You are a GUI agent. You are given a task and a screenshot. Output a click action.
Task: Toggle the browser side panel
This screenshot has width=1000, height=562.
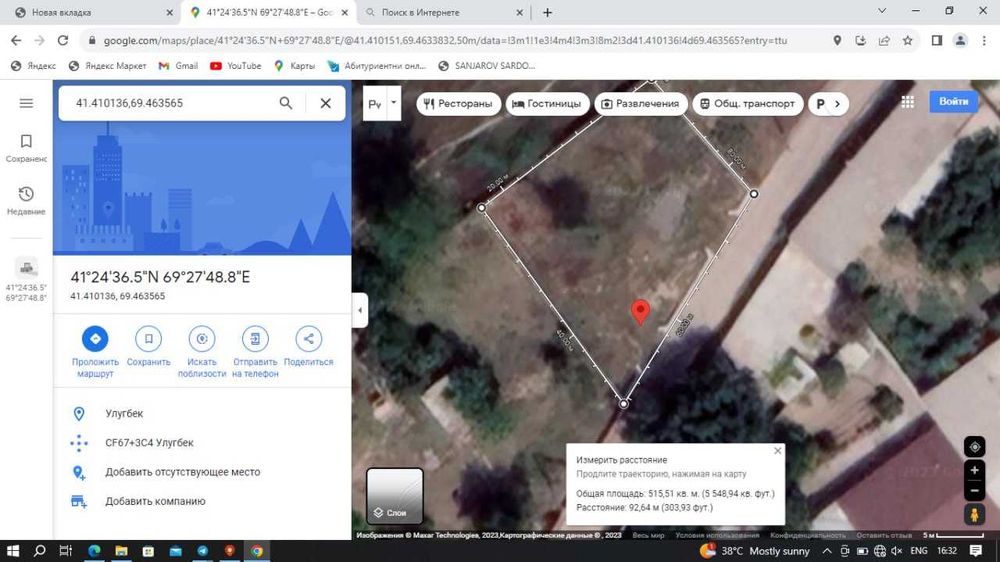(937, 40)
